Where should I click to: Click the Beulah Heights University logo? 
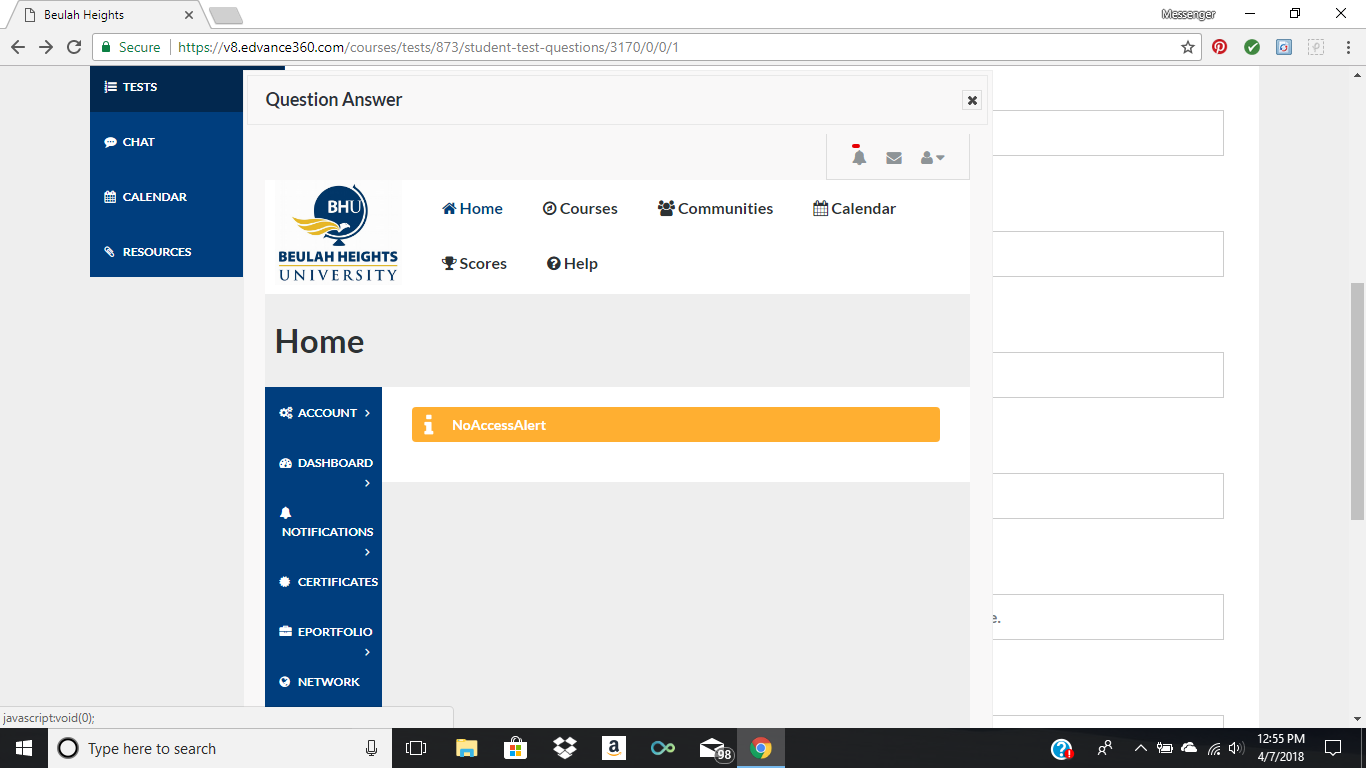337,235
